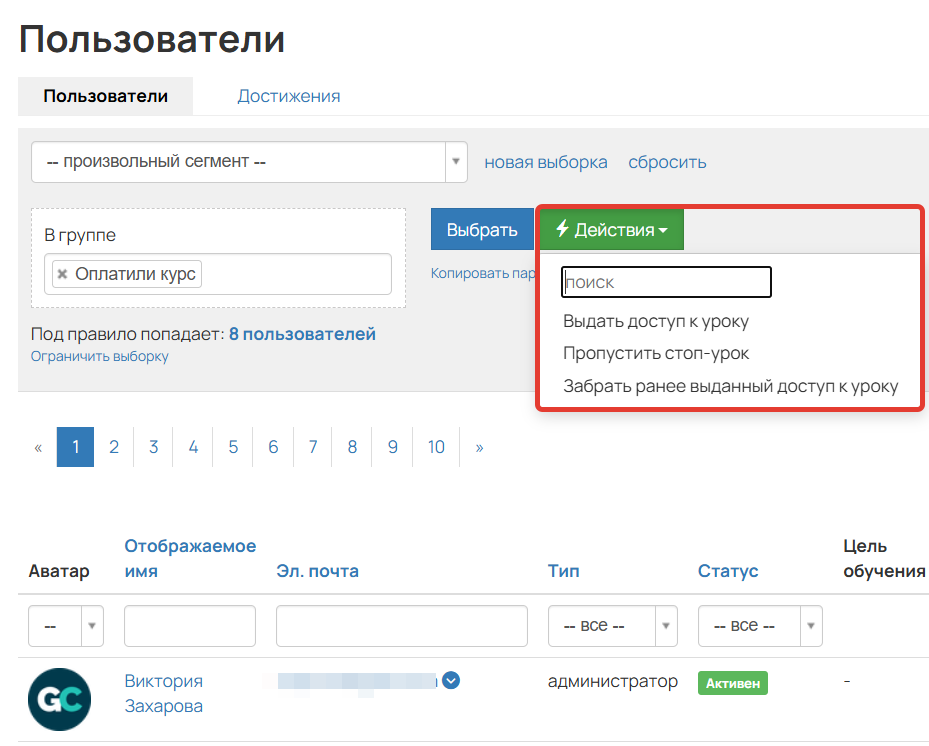Open the Статус filter dropdown
The width and height of the screenshot is (929, 746).
pos(759,625)
